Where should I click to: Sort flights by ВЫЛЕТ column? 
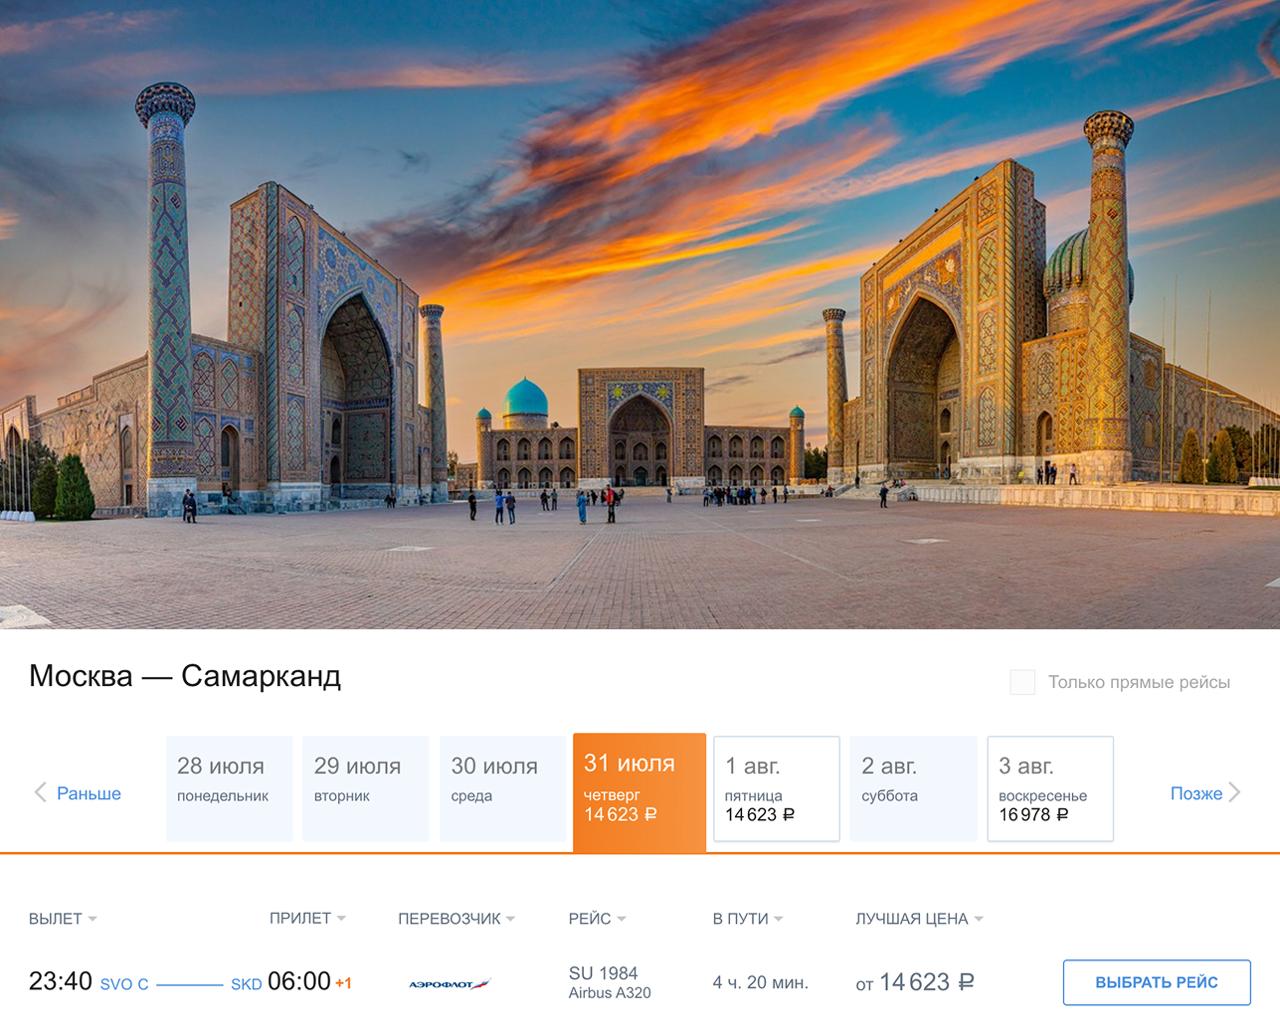(x=62, y=918)
